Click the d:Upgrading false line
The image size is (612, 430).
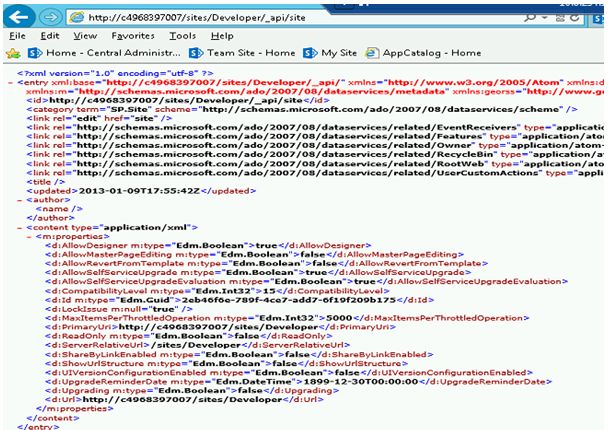(x=192, y=391)
